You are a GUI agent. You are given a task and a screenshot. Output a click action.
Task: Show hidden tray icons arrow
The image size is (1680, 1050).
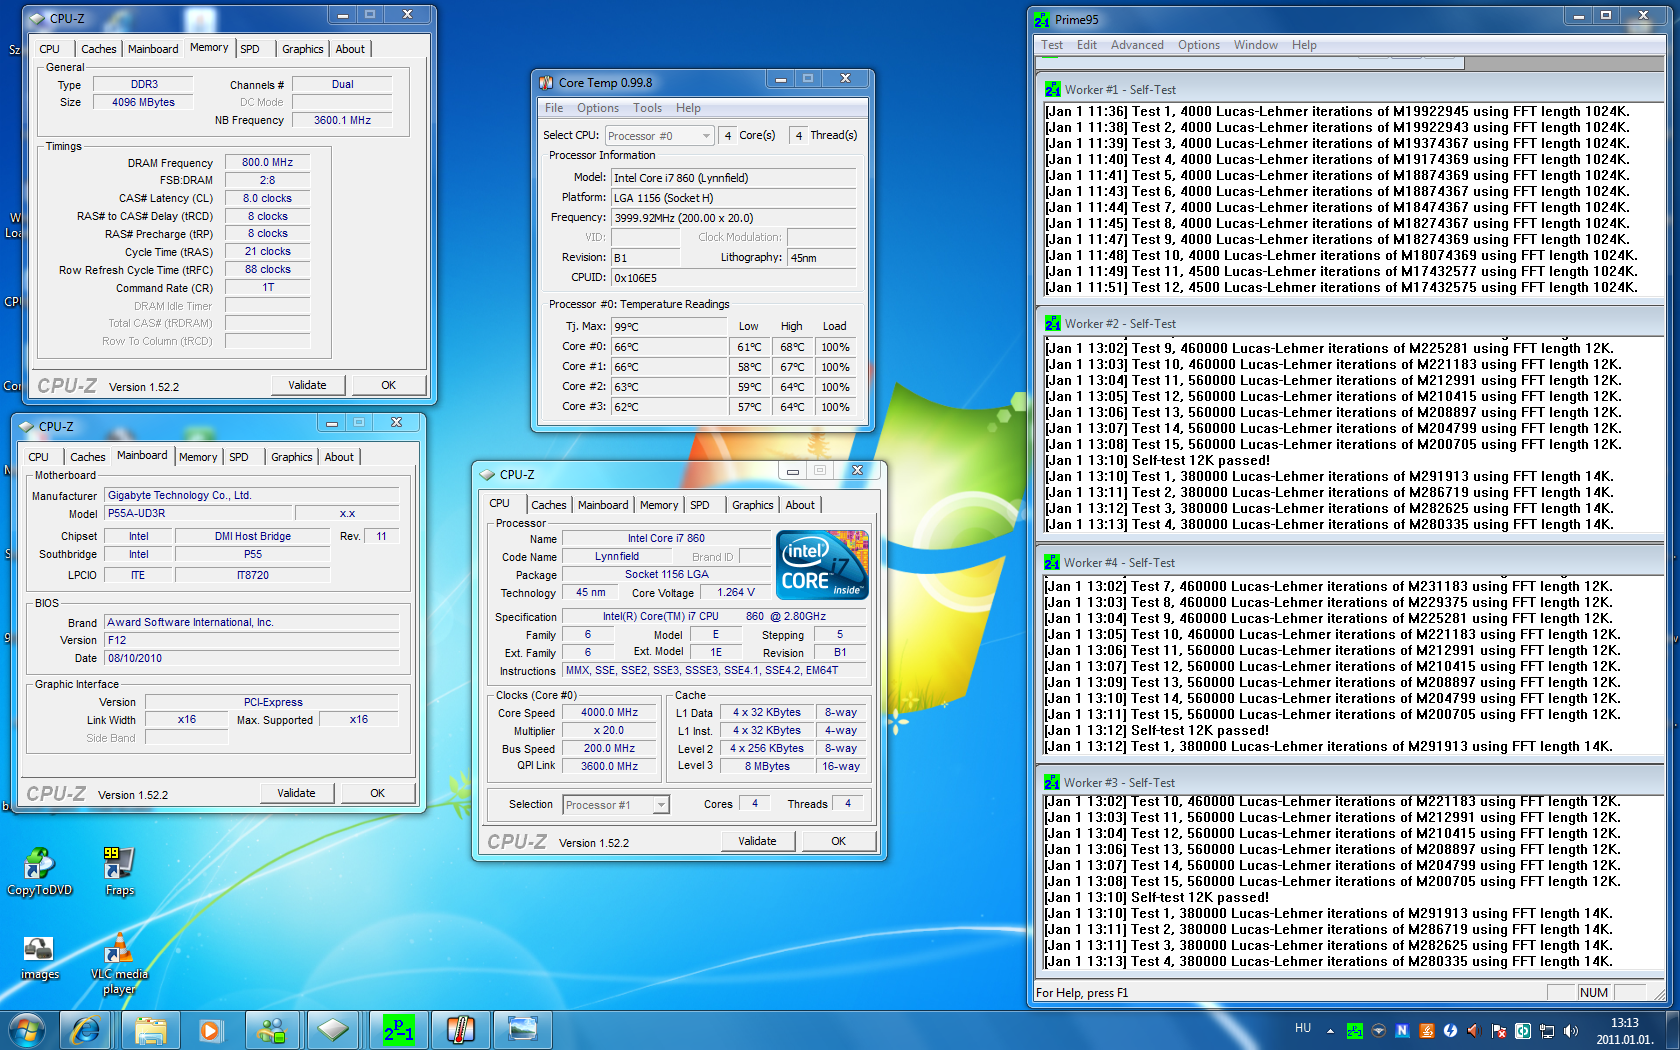[1330, 1031]
